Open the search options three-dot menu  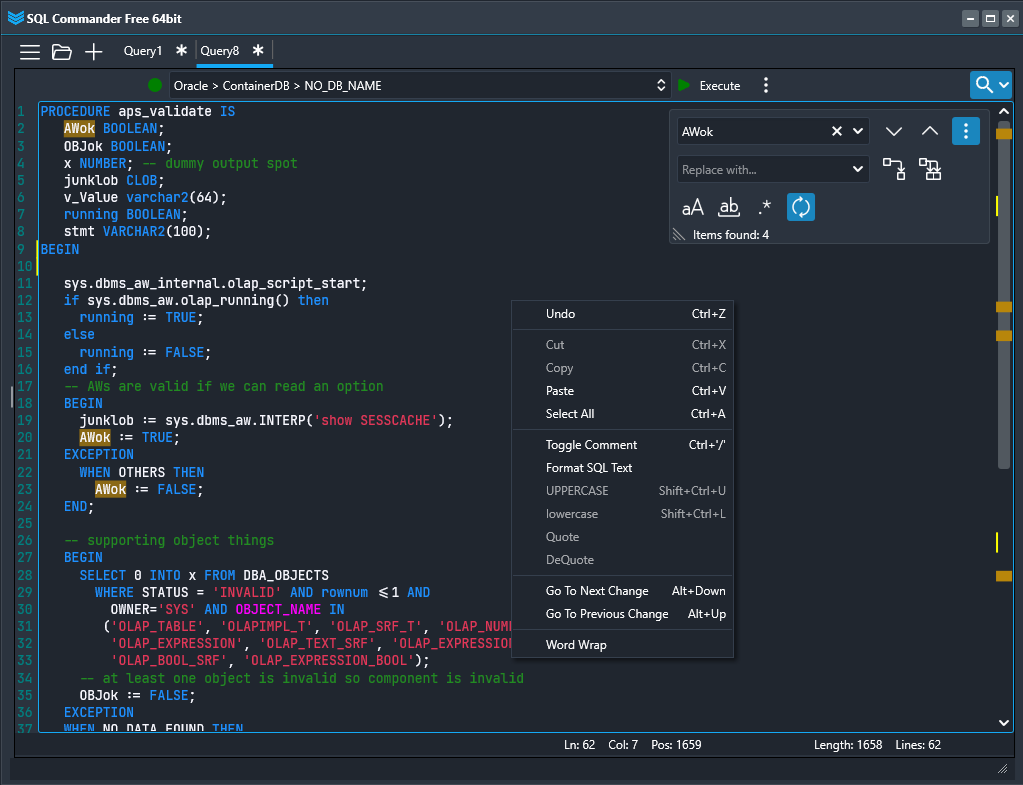(965, 130)
